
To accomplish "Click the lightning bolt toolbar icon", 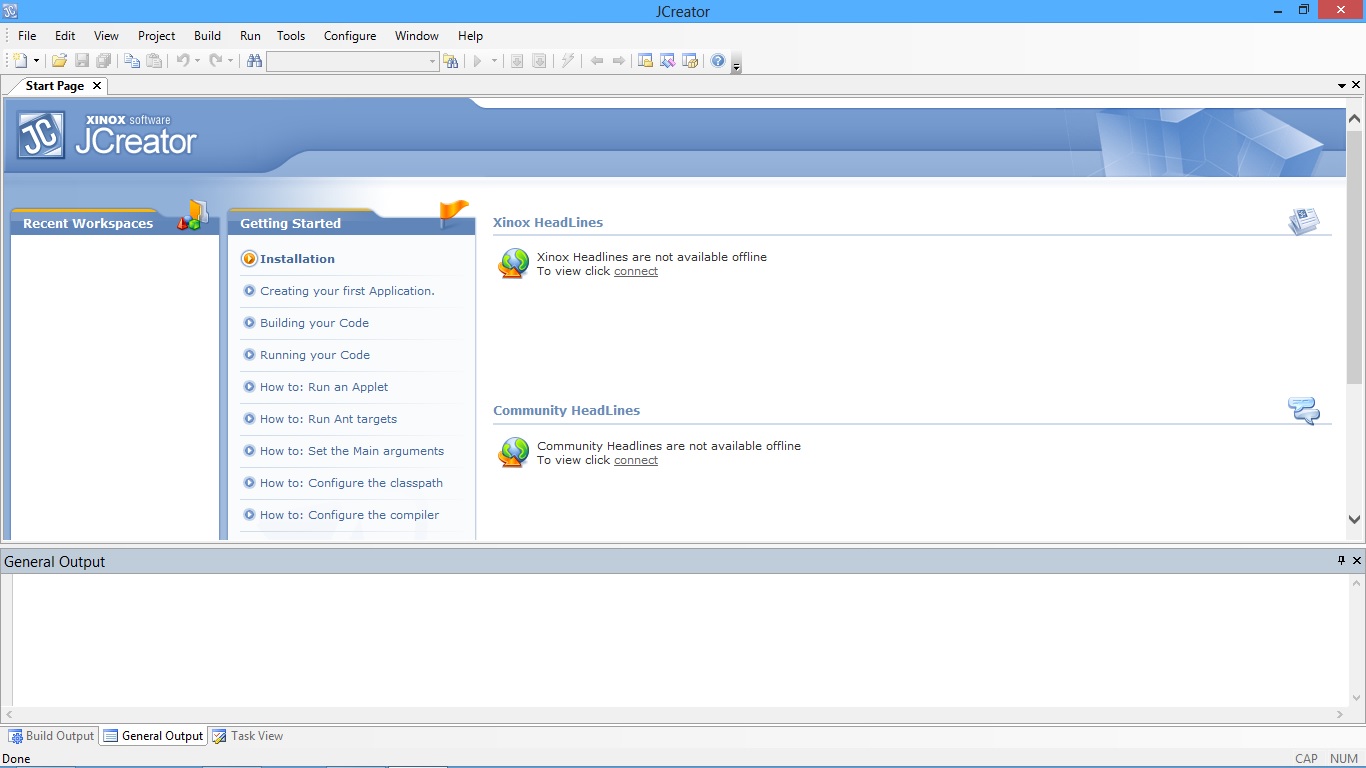I will 568,61.
